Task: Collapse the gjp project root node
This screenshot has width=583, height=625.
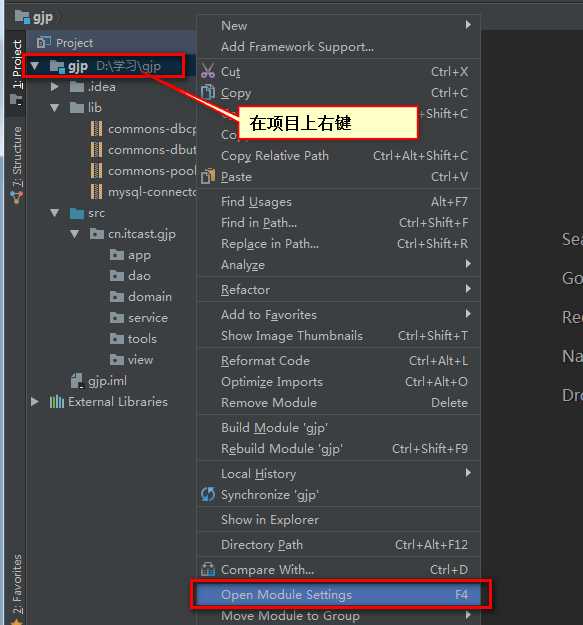Action: [35, 66]
